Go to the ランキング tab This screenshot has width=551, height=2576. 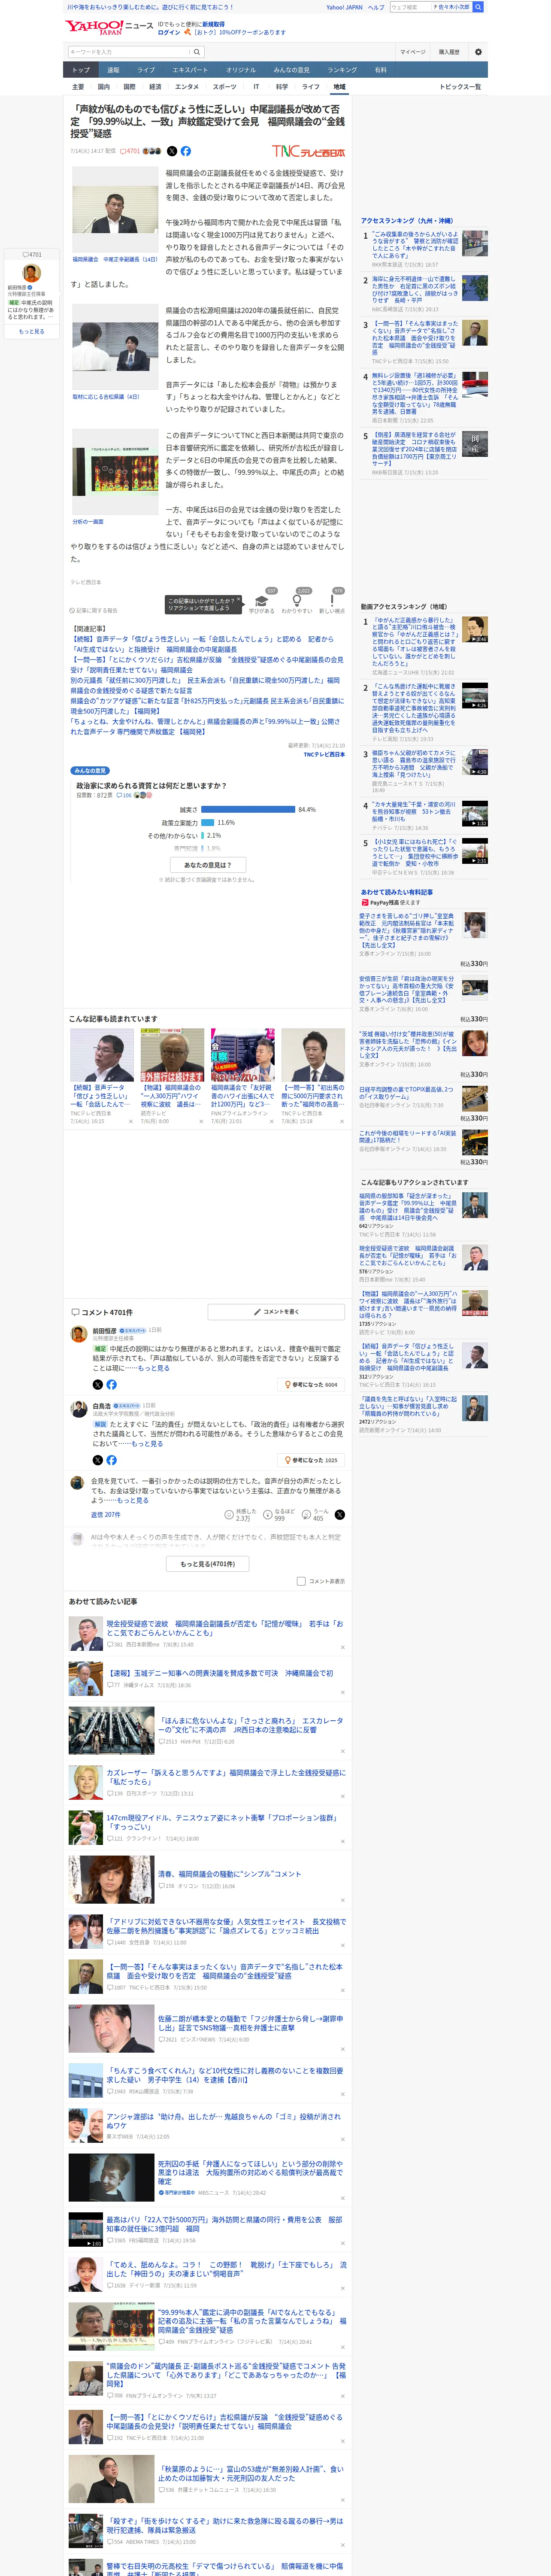342,70
